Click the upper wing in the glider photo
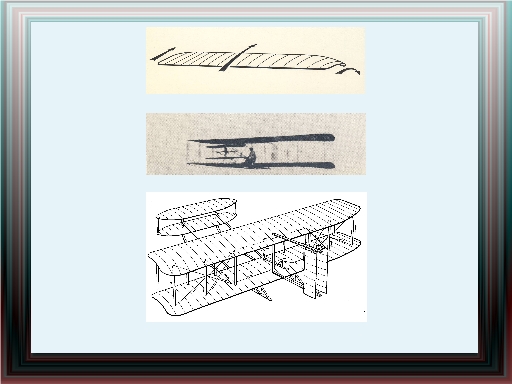The width and height of the screenshot is (512, 384). click(261, 139)
